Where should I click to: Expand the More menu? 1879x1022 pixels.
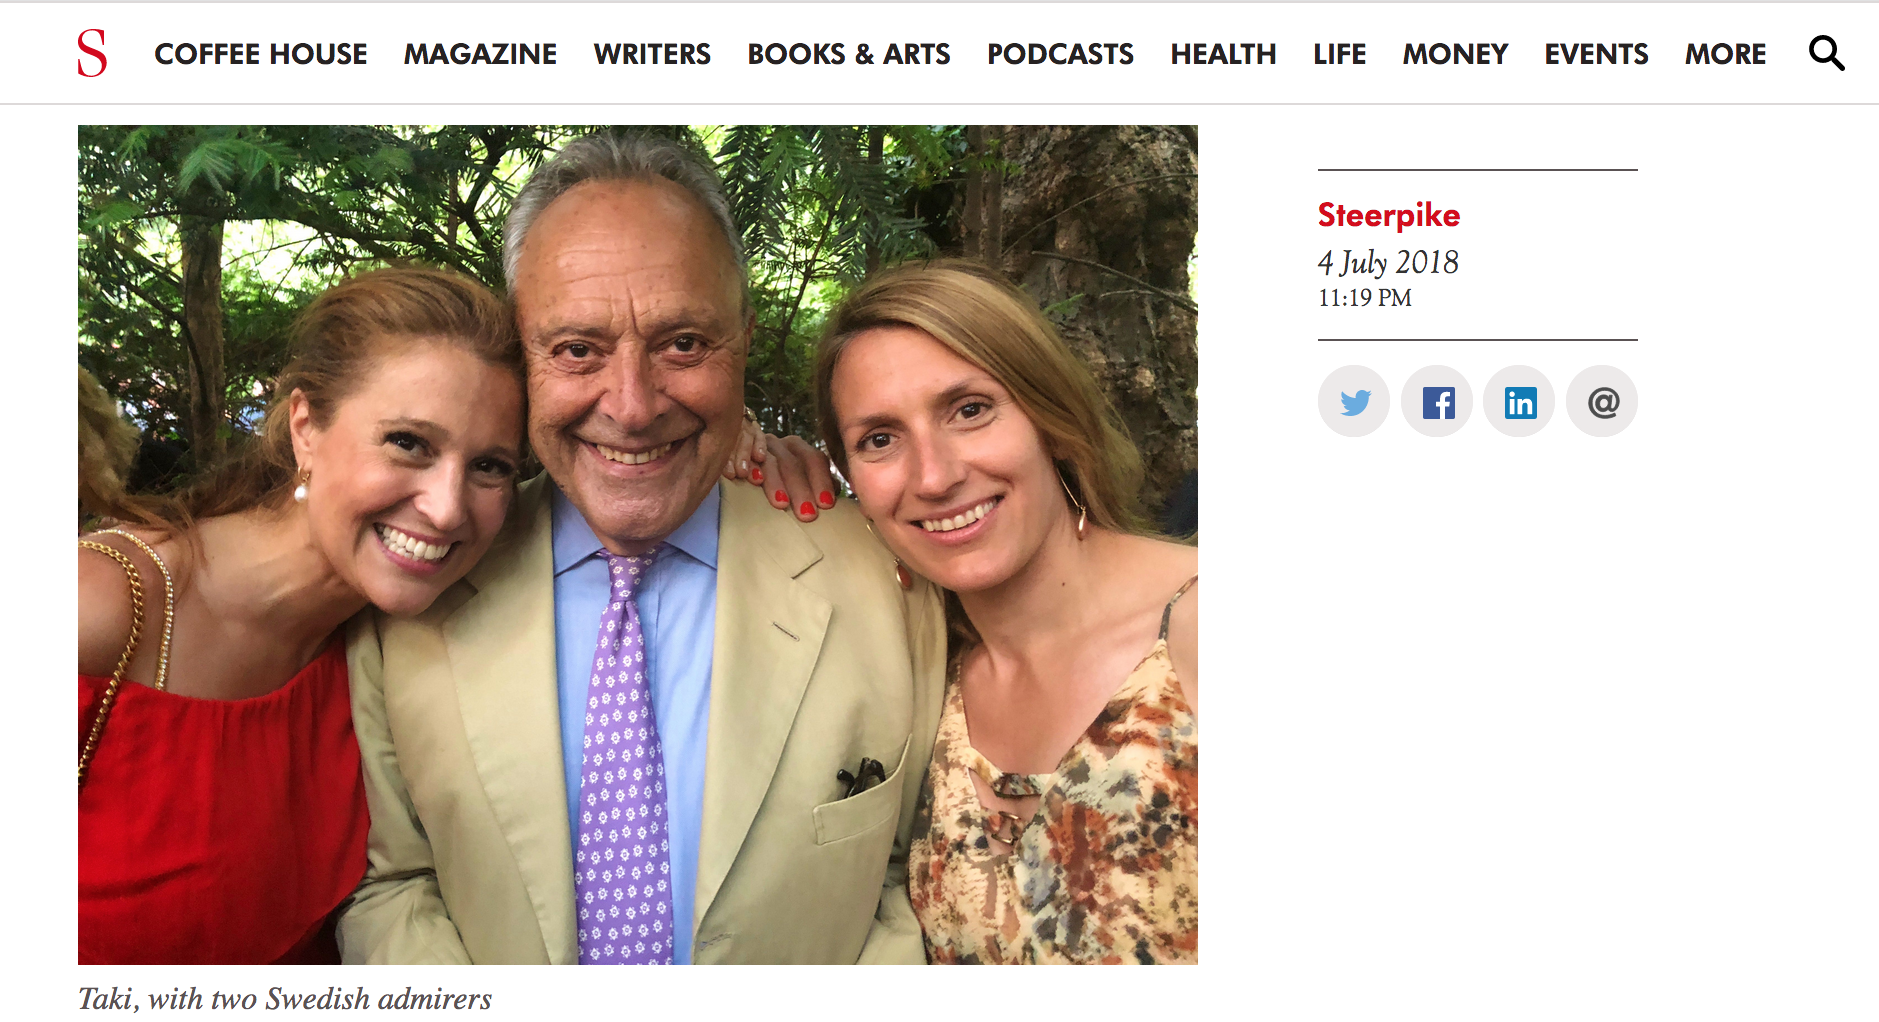point(1726,54)
